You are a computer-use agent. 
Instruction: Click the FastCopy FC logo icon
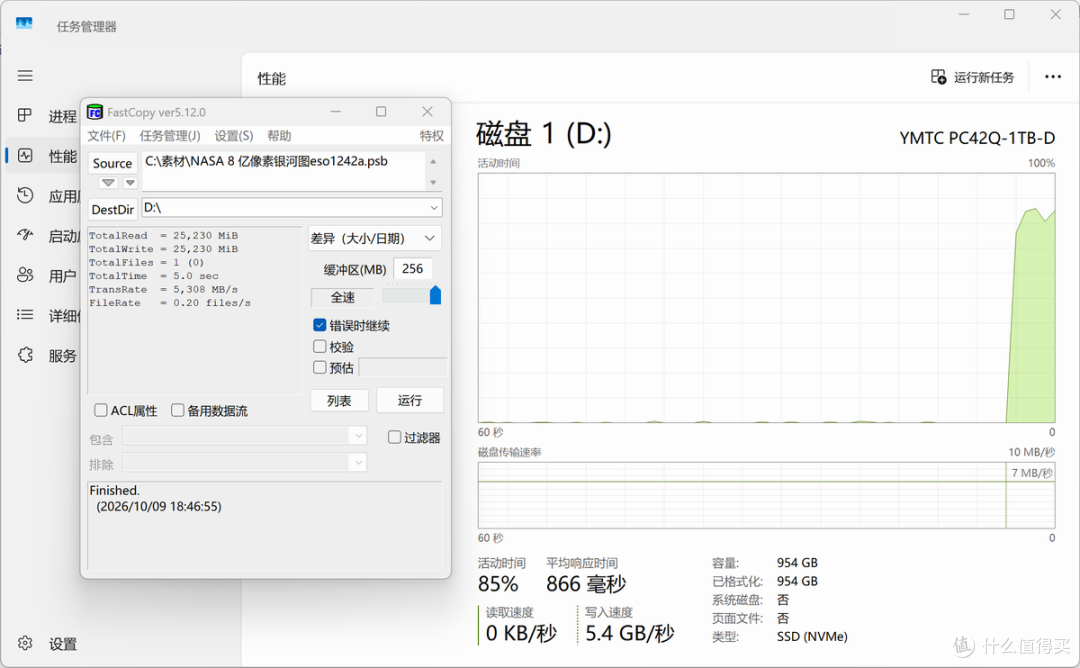95,112
